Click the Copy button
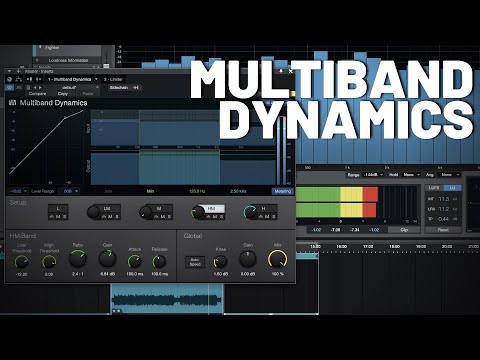This screenshot has width=480, height=360. click(63, 94)
